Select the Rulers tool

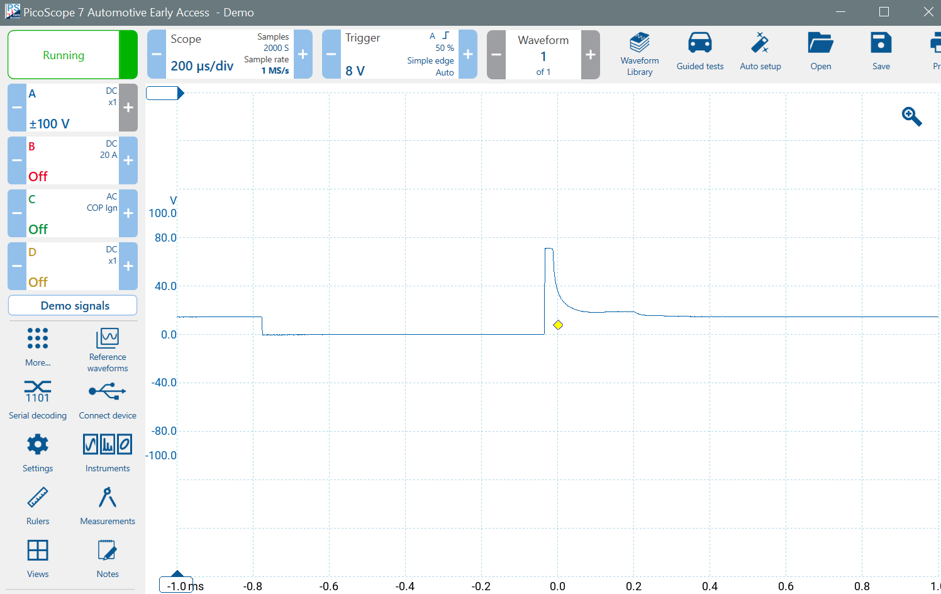tap(38, 504)
